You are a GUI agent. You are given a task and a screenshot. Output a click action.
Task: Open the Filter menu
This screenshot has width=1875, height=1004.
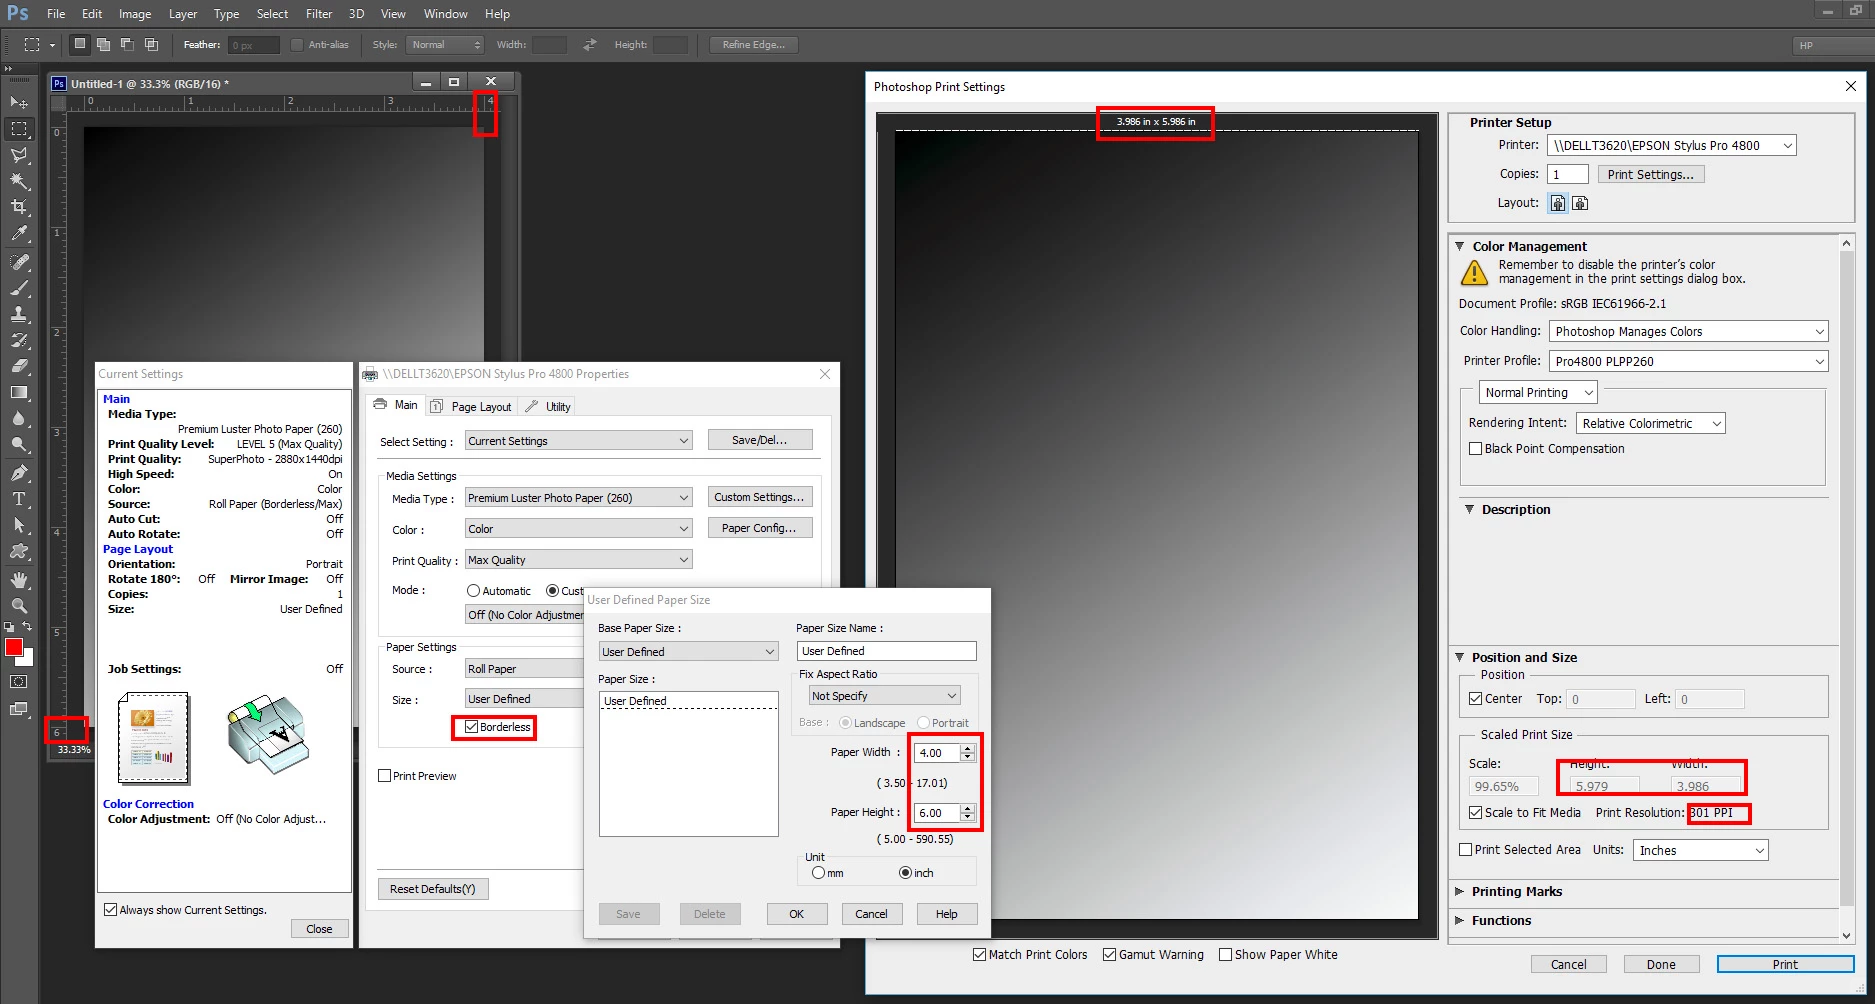pos(319,14)
